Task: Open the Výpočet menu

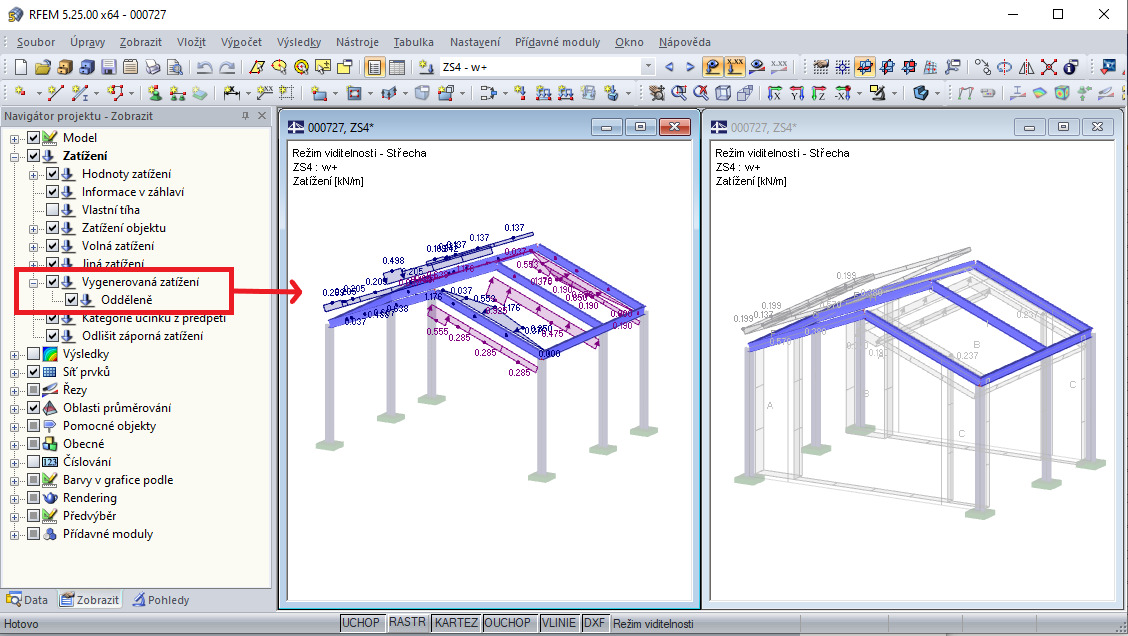Action: 241,42
